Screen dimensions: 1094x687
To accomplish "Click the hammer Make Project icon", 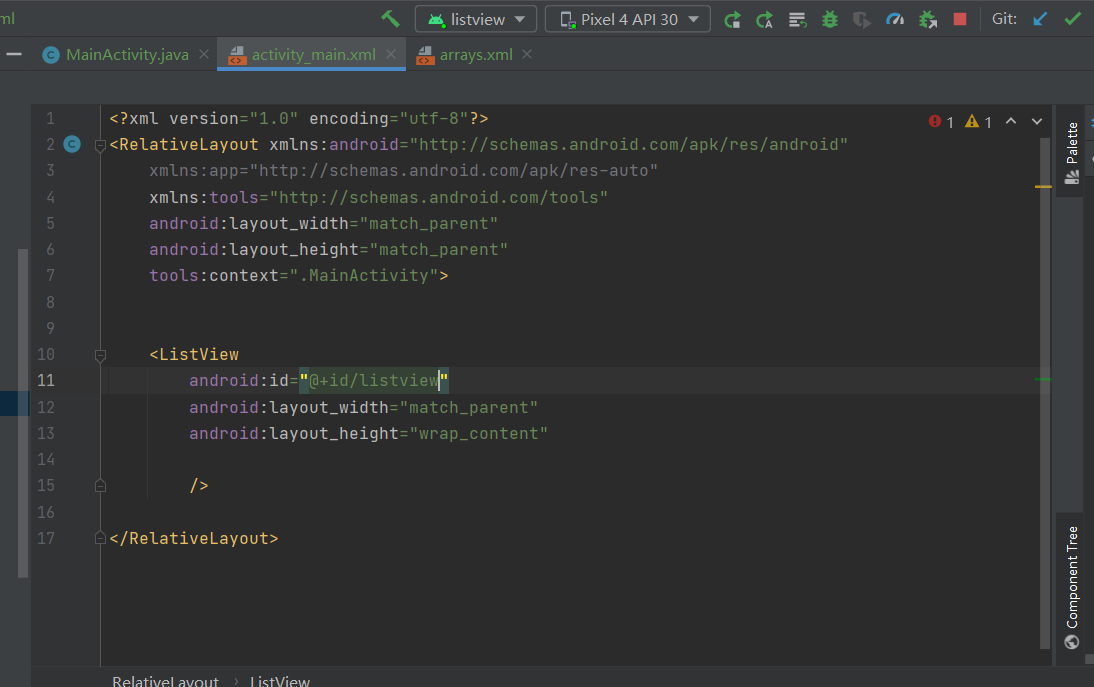I will coord(390,19).
